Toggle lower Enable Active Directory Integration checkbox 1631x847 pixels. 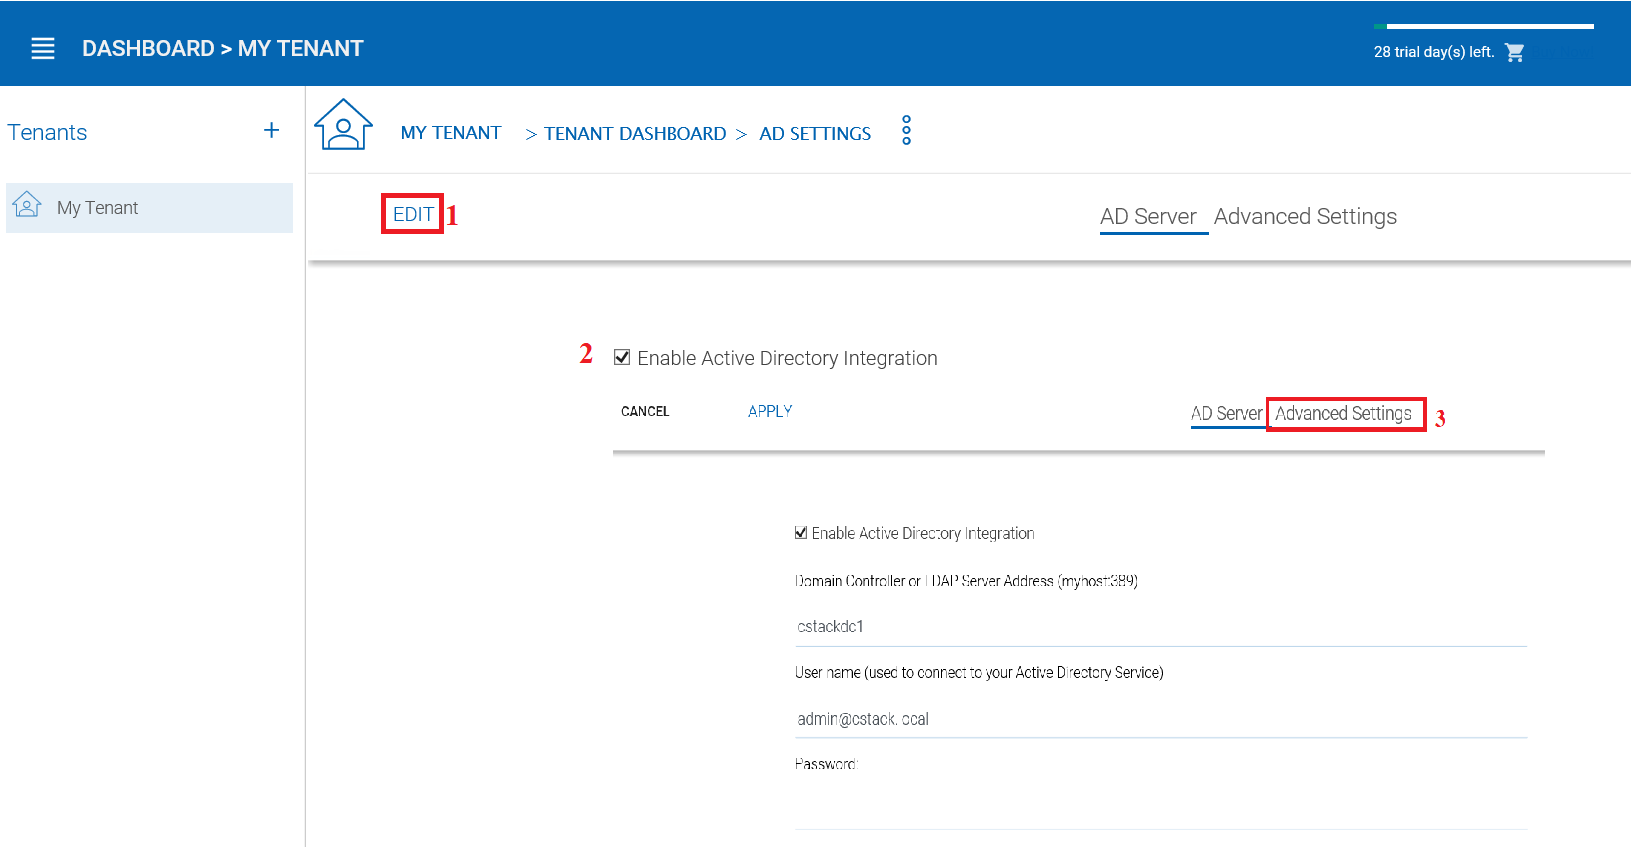801,533
